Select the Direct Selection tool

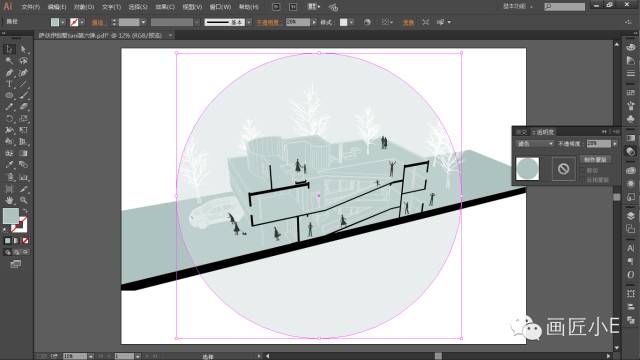point(24,49)
